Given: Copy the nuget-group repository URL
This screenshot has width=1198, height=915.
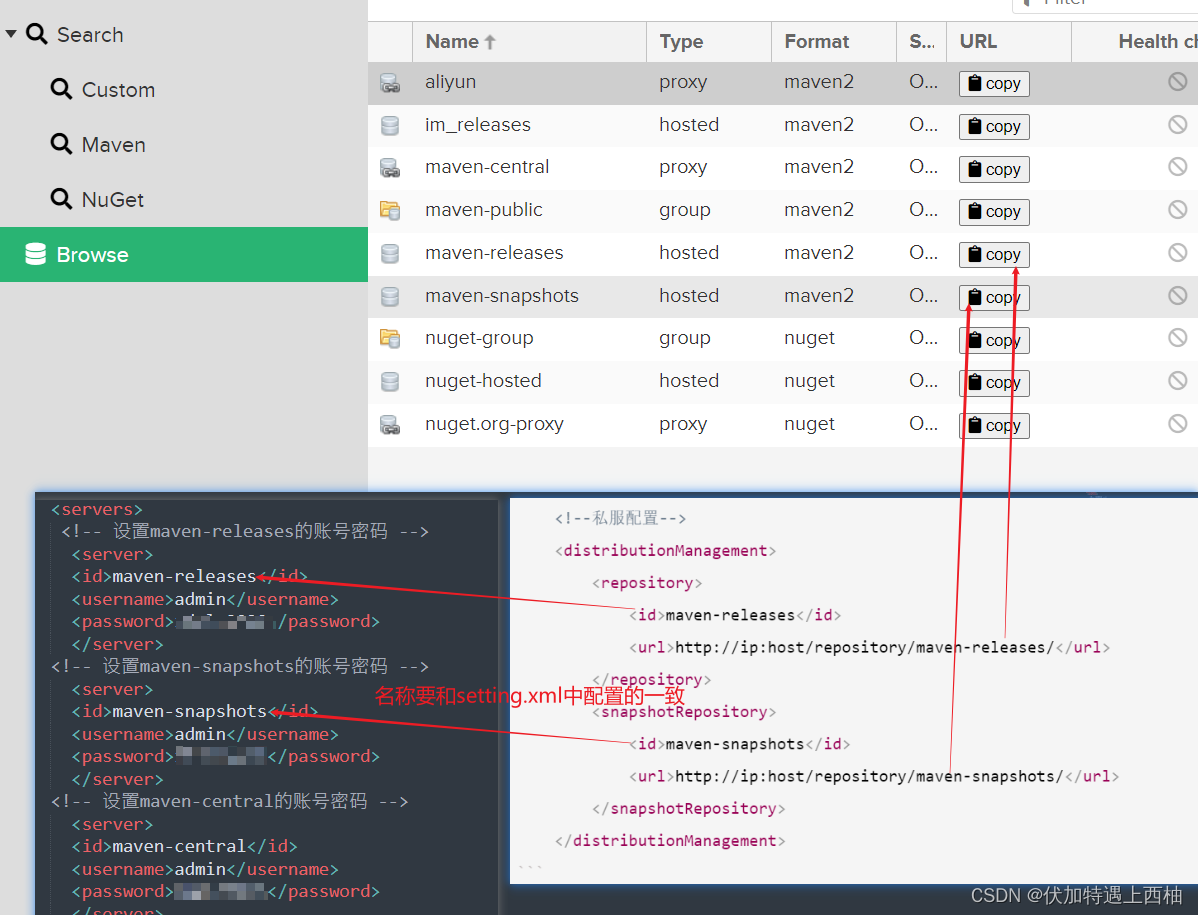Looking at the screenshot, I should [994, 340].
